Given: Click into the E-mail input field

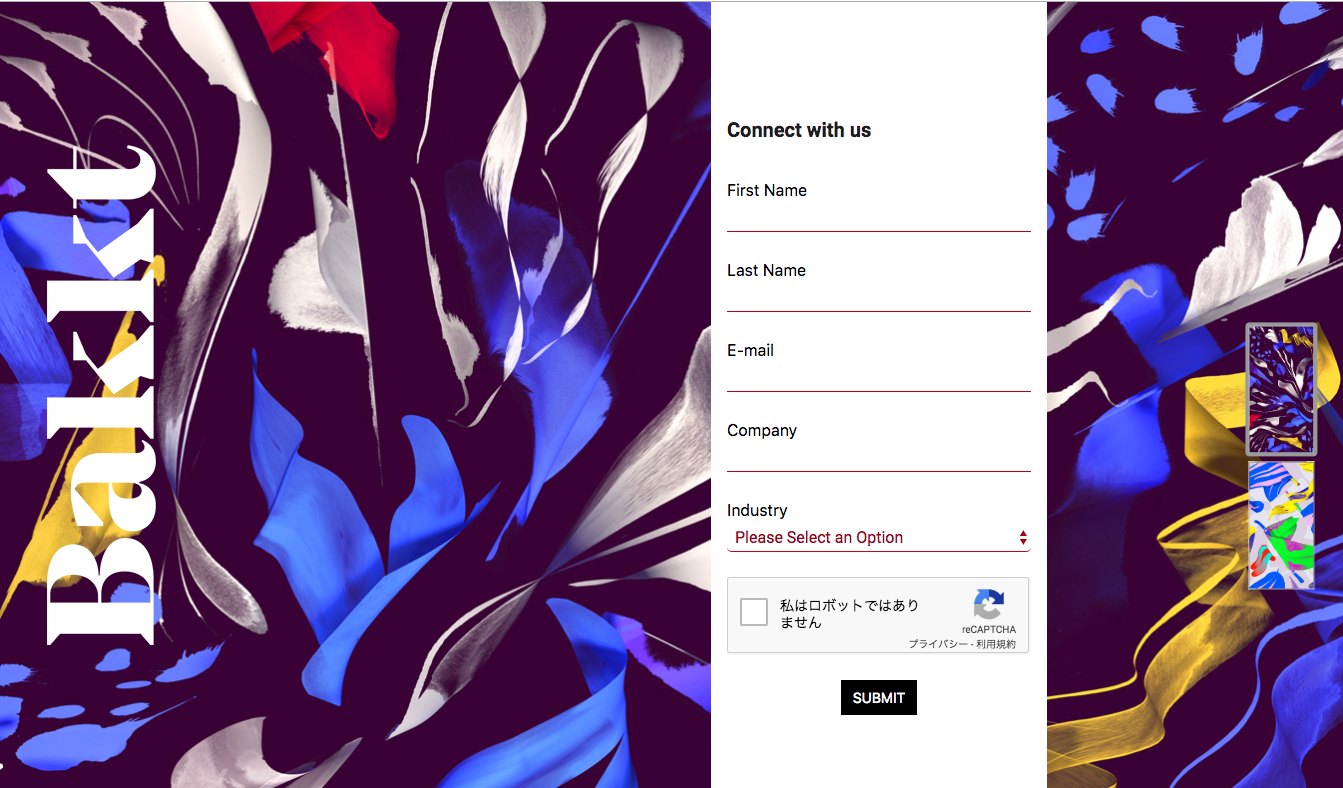Looking at the screenshot, I should click(878, 378).
